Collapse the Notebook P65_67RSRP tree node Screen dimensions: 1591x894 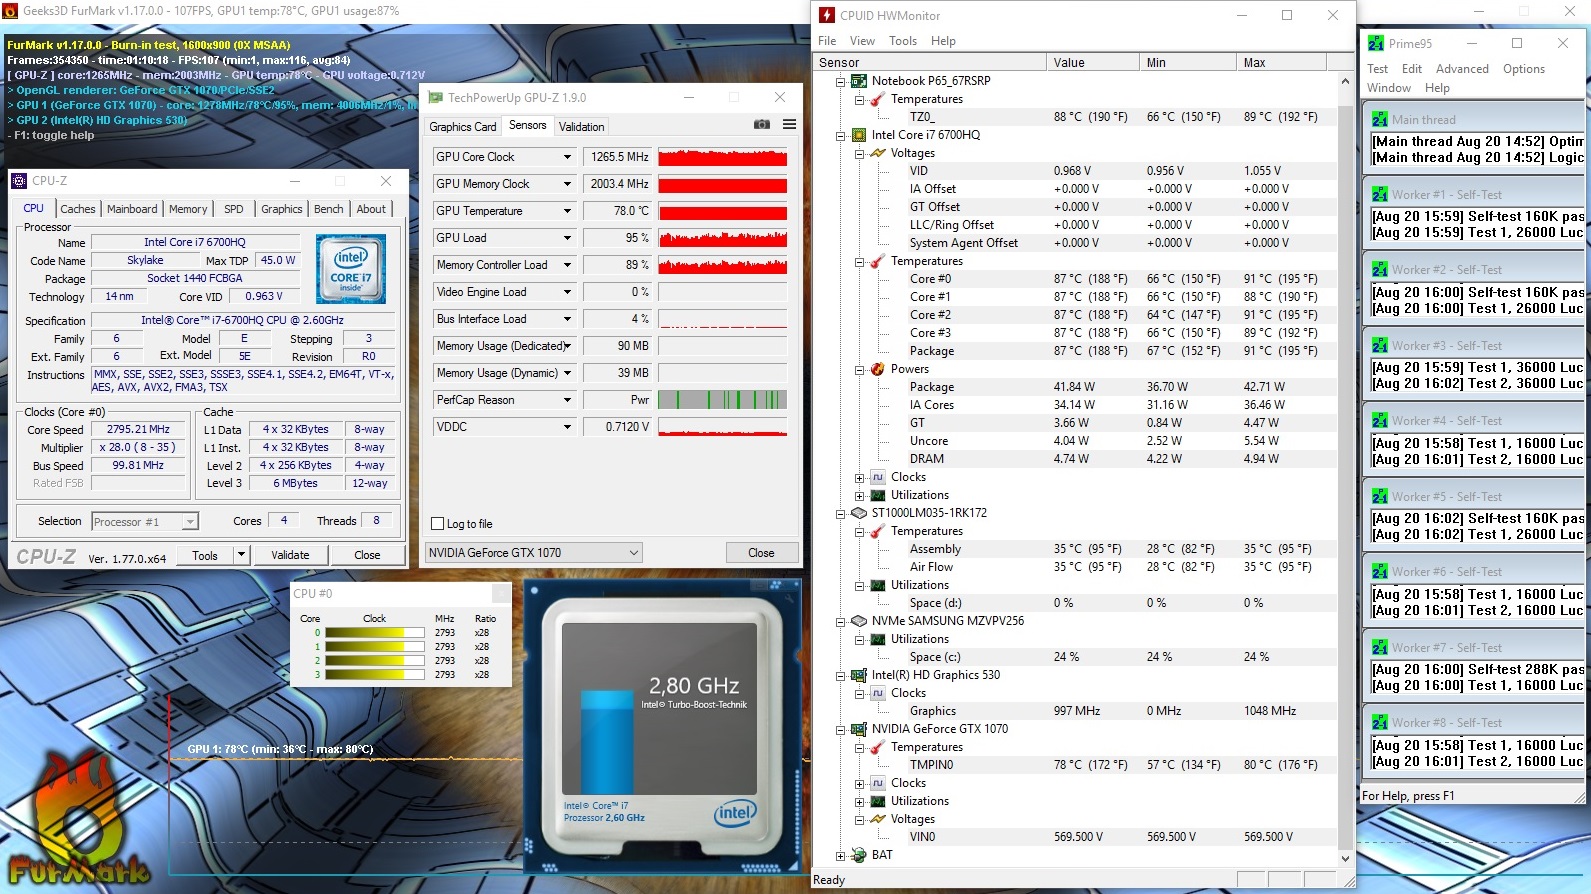tap(840, 81)
